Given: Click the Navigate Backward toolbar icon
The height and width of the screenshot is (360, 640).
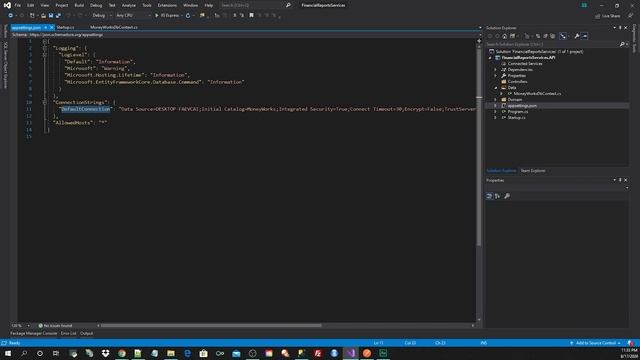Looking at the screenshot, I should click(x=10, y=16).
